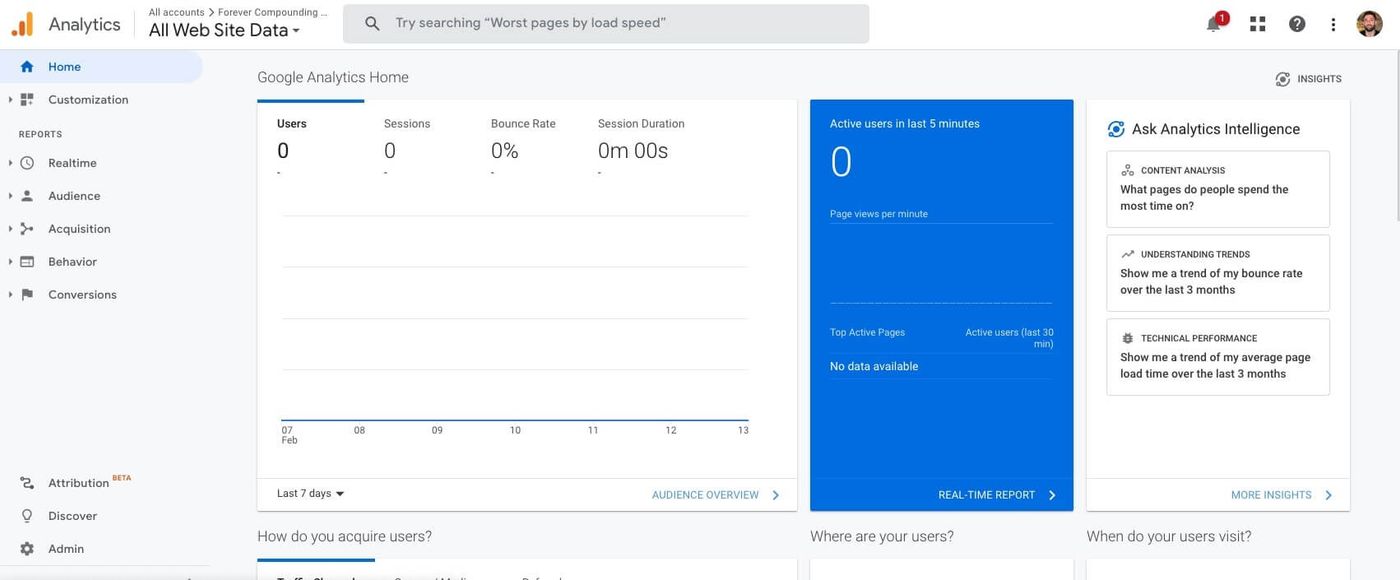The image size is (1400, 580).
Task: Click the Understanding Trends line icon
Action: coord(1128,254)
